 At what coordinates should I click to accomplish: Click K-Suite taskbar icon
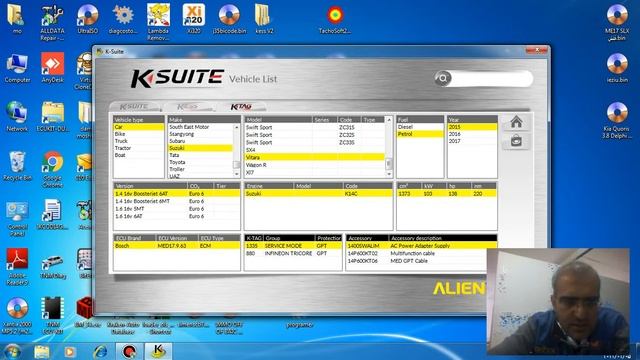click(158, 351)
